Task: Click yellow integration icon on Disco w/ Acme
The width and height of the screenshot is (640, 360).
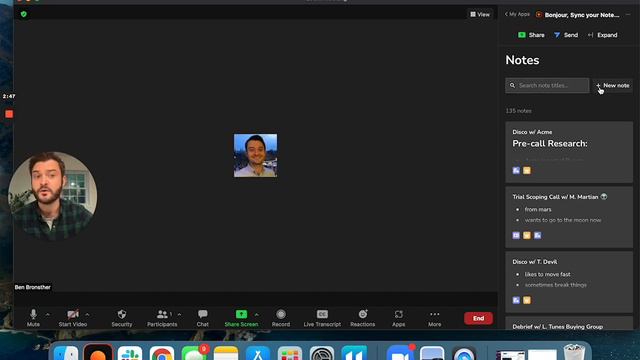Action: pos(527,171)
